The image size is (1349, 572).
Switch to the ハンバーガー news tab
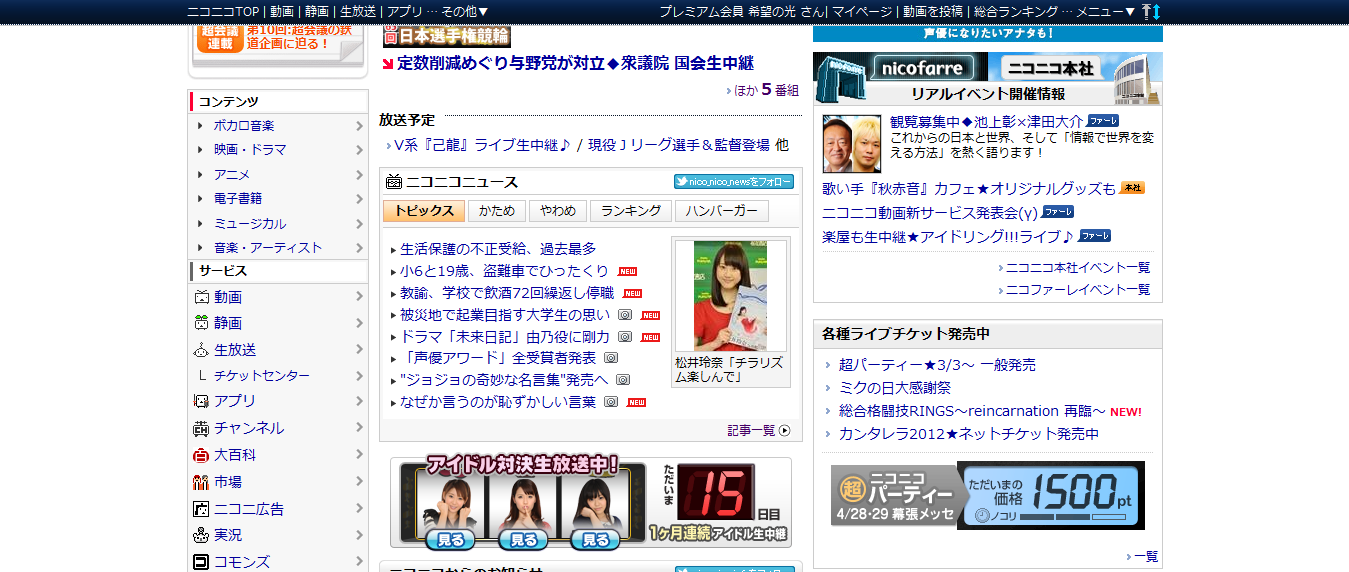722,211
